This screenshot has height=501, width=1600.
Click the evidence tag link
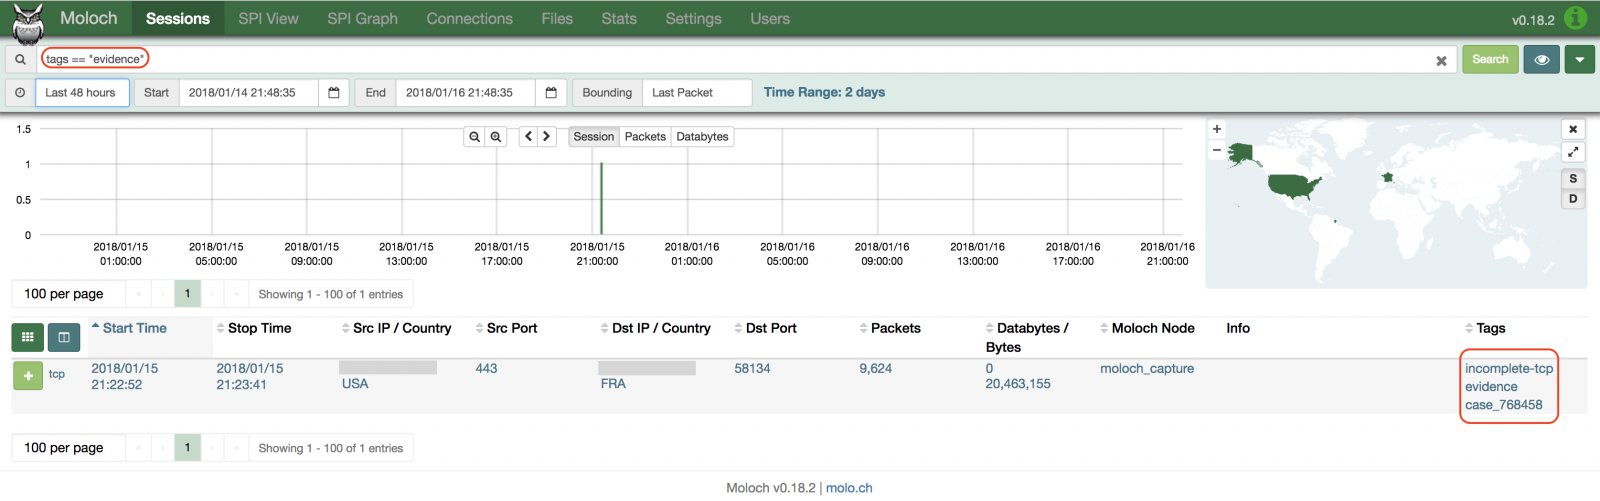click(x=1491, y=386)
